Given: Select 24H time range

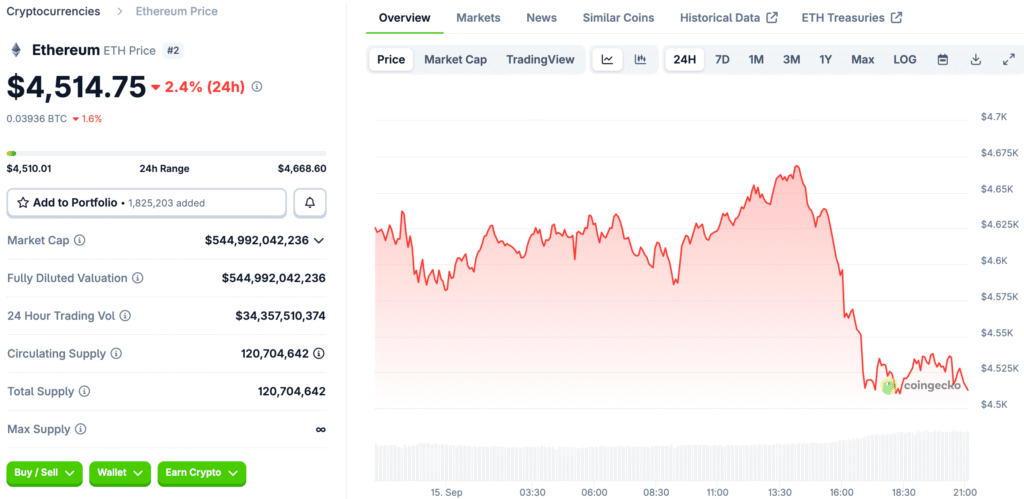Looking at the screenshot, I should click(x=684, y=59).
